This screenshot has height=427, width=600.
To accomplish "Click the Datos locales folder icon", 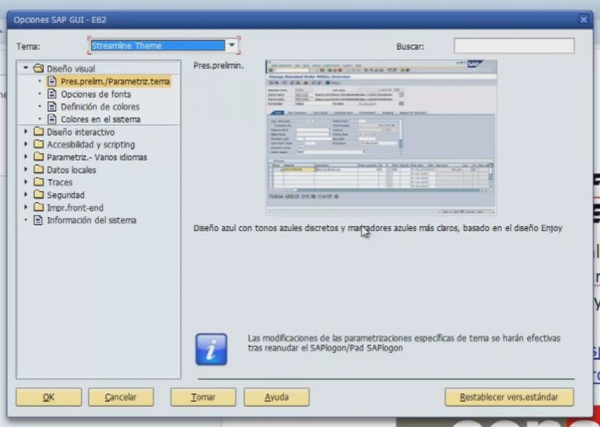I will 38,169.
